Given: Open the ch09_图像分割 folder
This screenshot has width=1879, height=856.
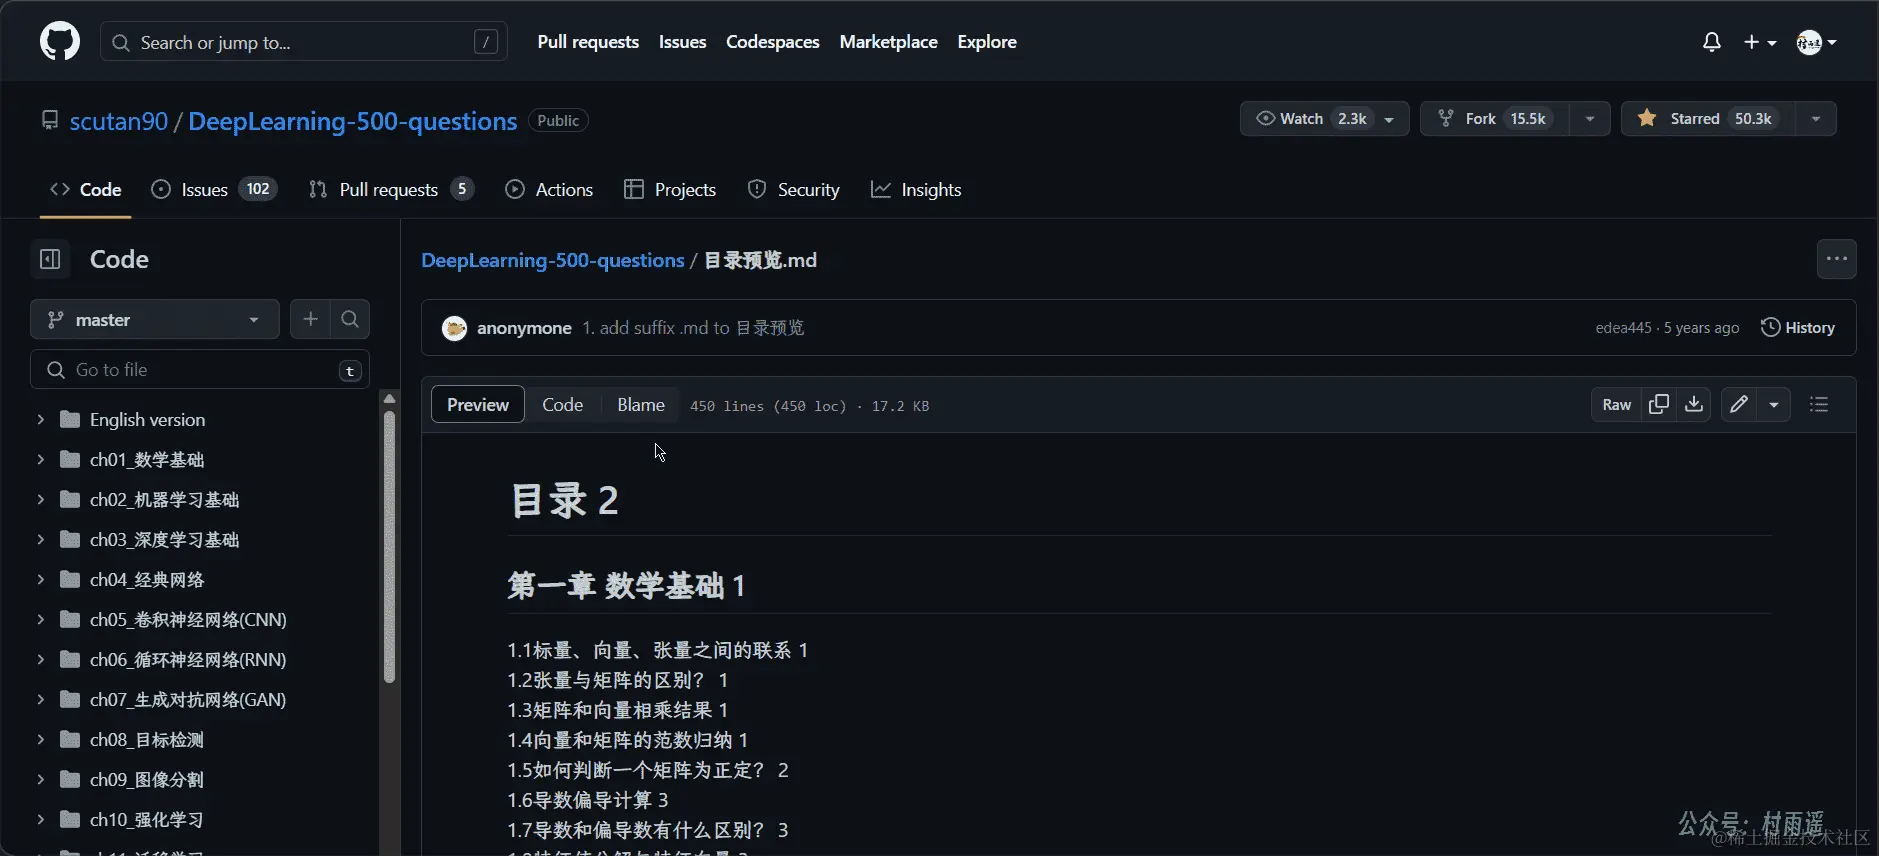Looking at the screenshot, I should pos(146,779).
